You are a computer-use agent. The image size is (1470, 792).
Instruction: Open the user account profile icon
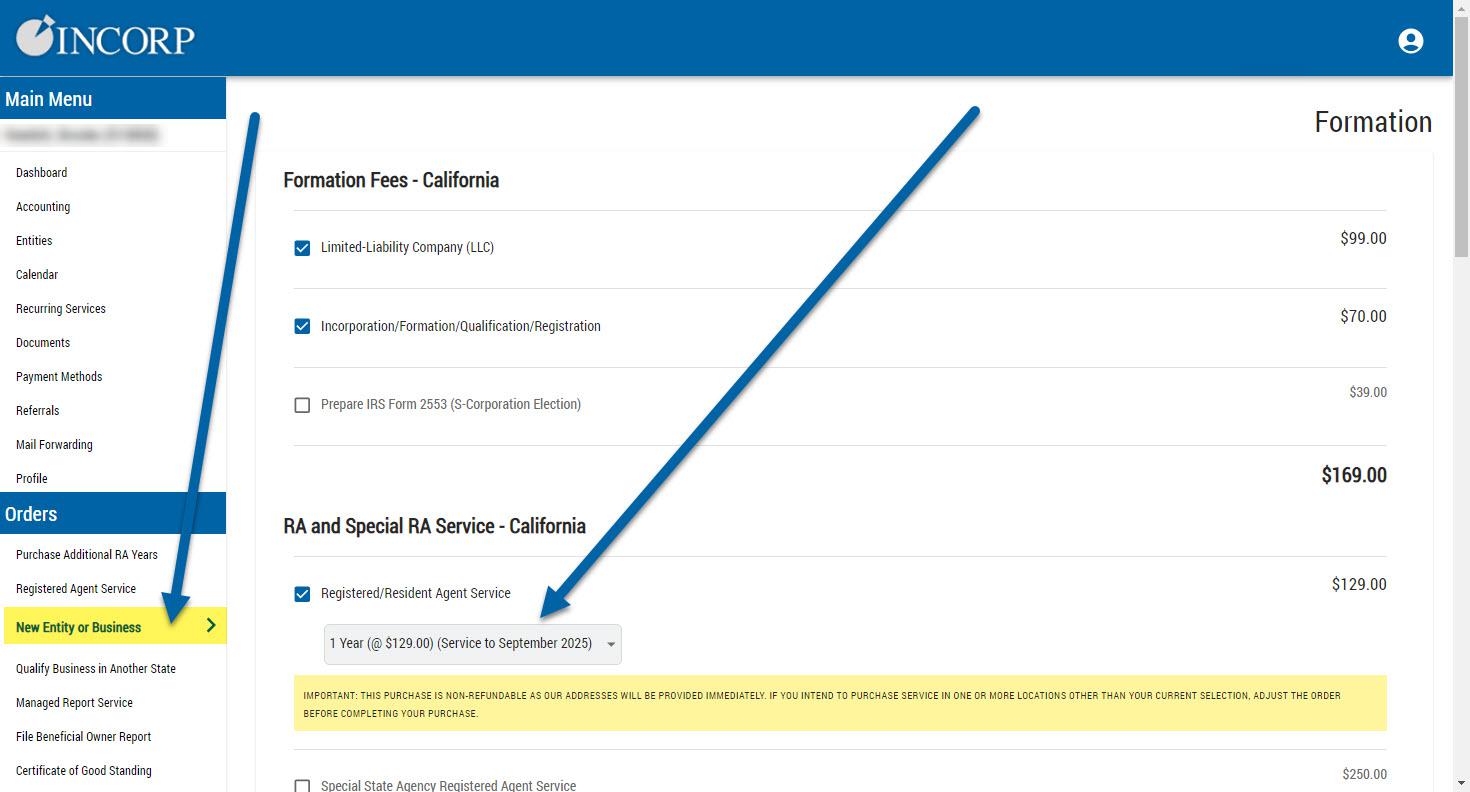[1410, 41]
